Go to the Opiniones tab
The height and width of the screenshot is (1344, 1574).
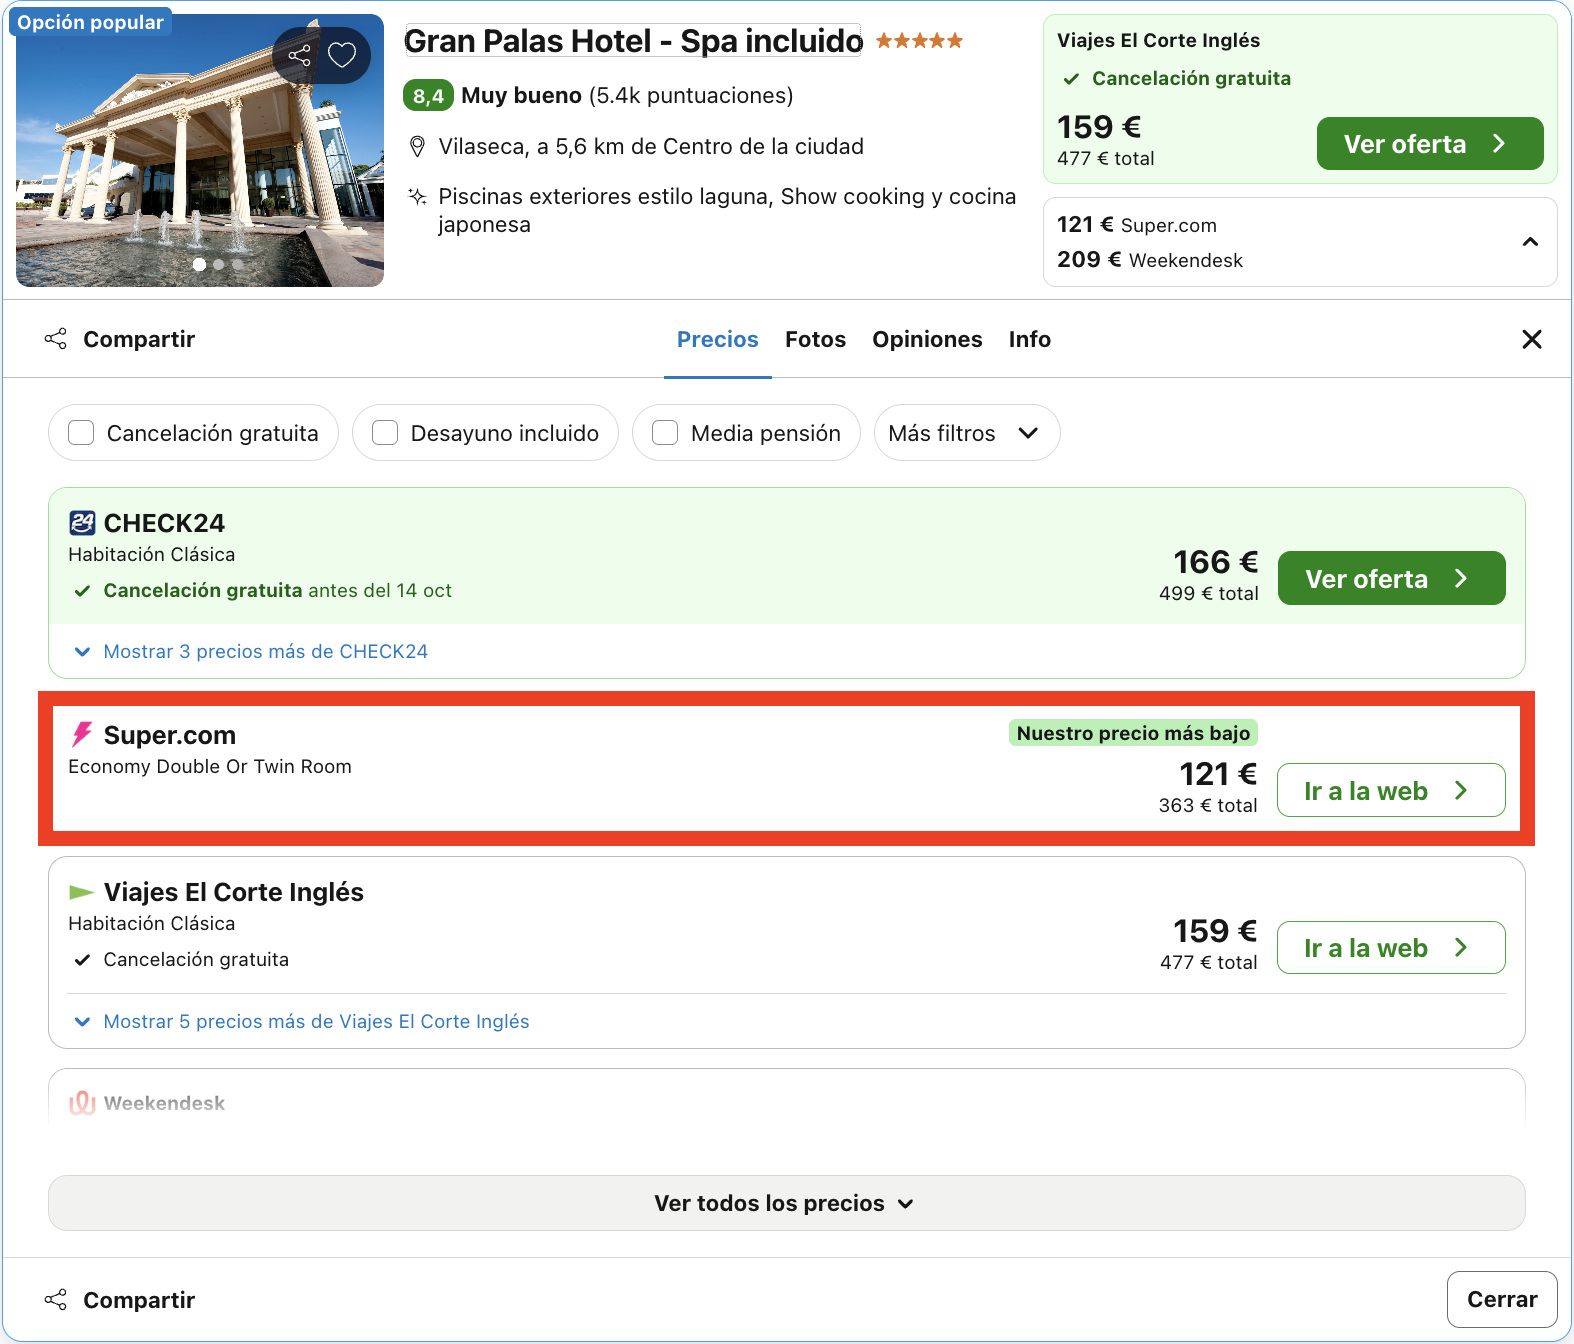tap(927, 340)
